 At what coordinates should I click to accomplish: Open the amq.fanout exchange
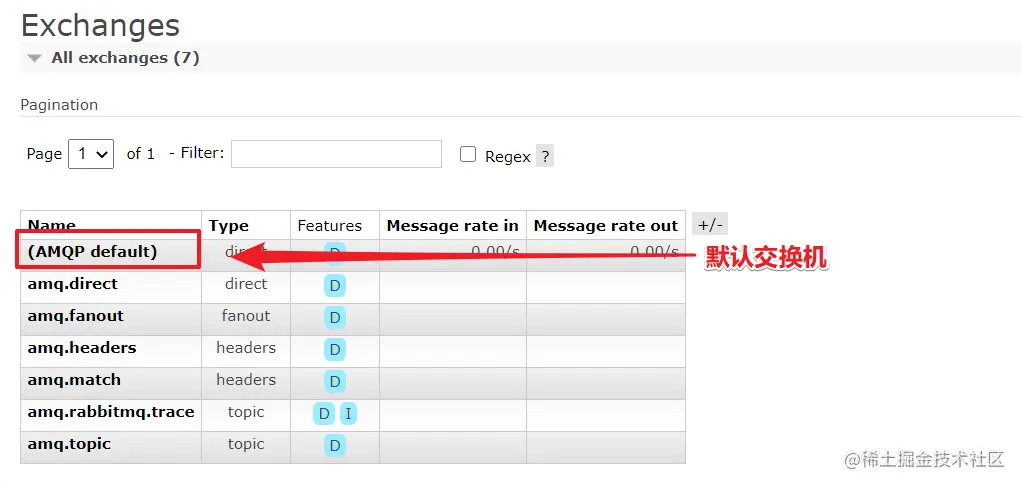pos(76,316)
